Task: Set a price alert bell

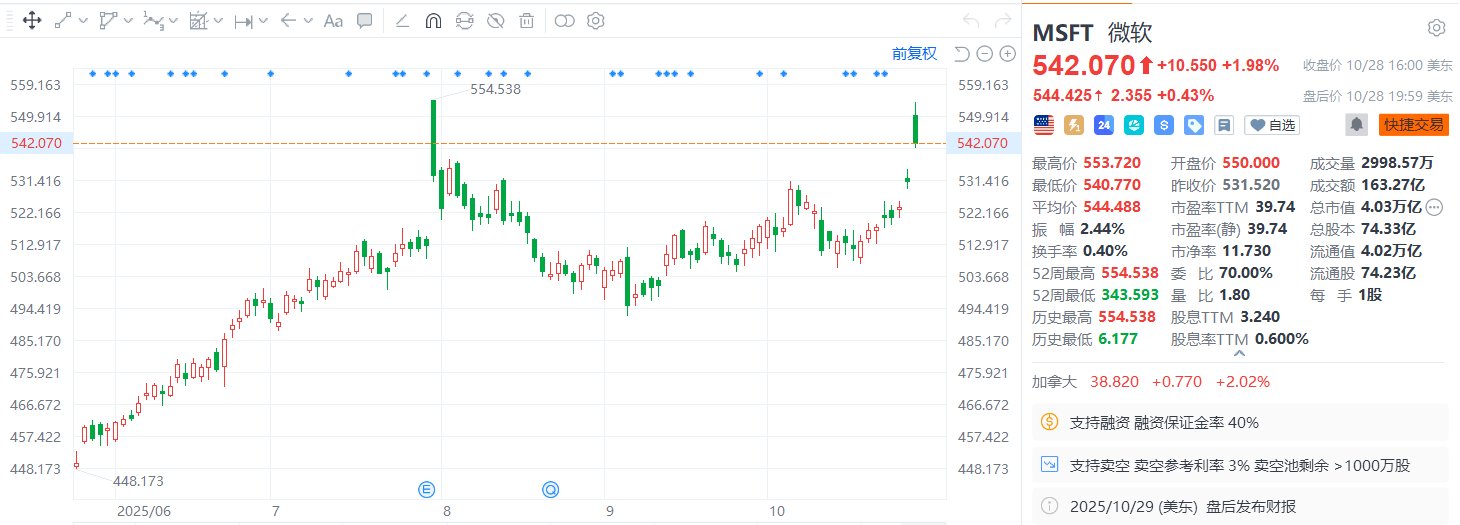Action: click(x=1357, y=125)
